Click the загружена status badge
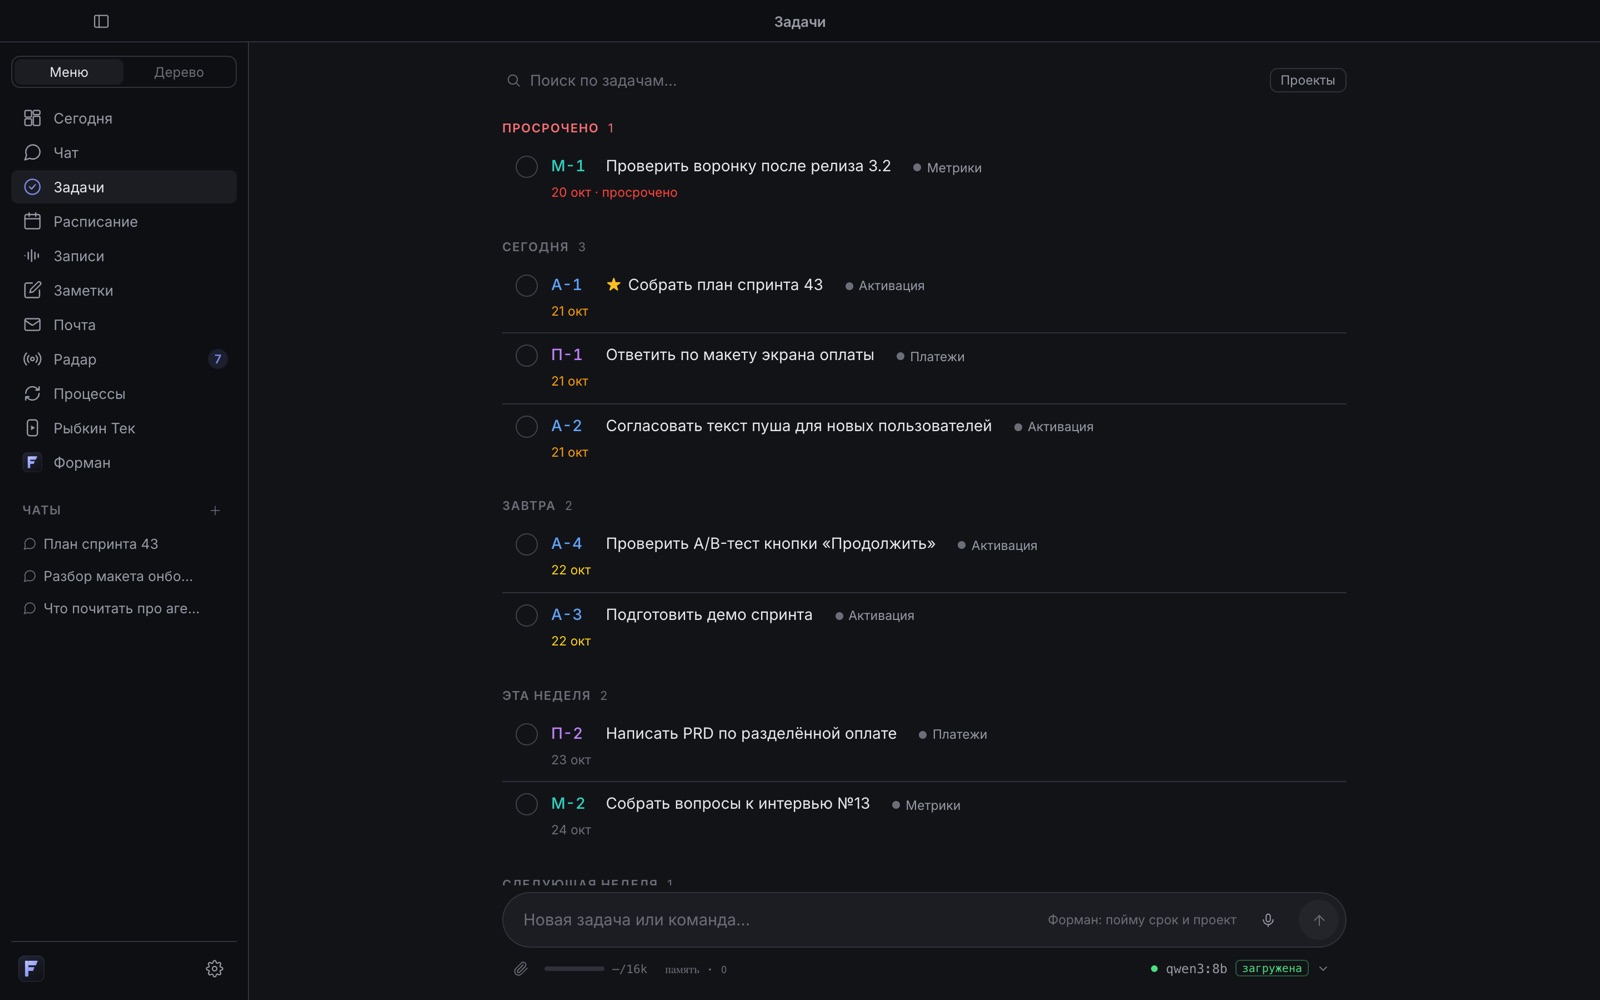The image size is (1600, 1000). click(1271, 968)
